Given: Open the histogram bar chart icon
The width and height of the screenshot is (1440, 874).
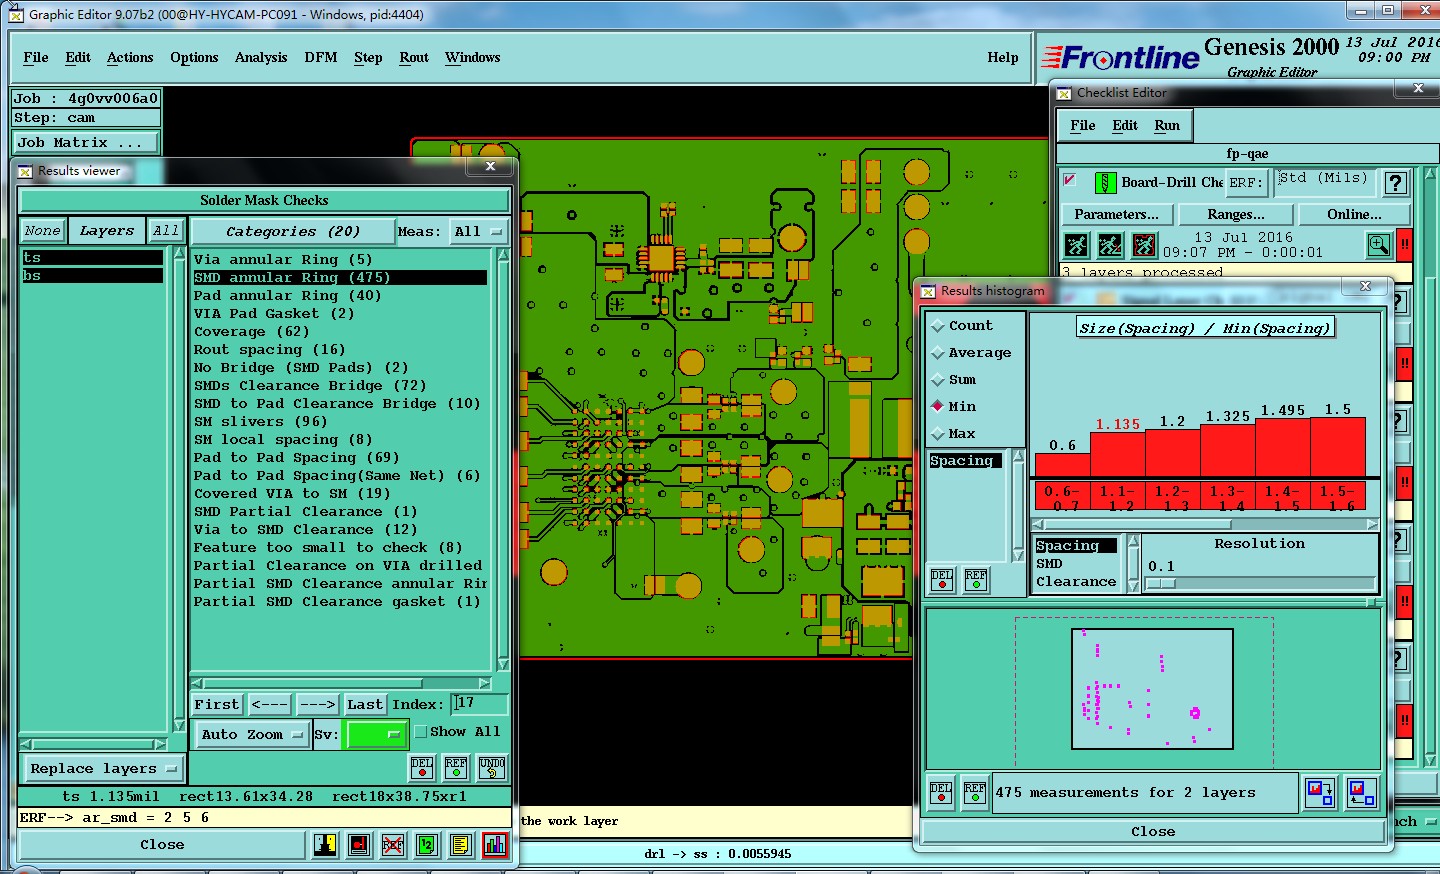Looking at the screenshot, I should [495, 845].
